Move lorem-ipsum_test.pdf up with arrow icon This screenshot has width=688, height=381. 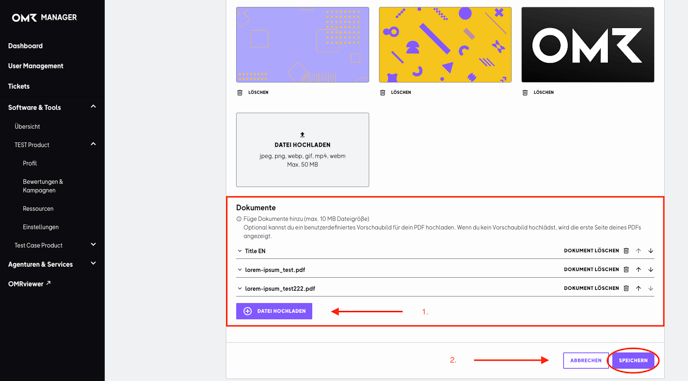pos(638,270)
